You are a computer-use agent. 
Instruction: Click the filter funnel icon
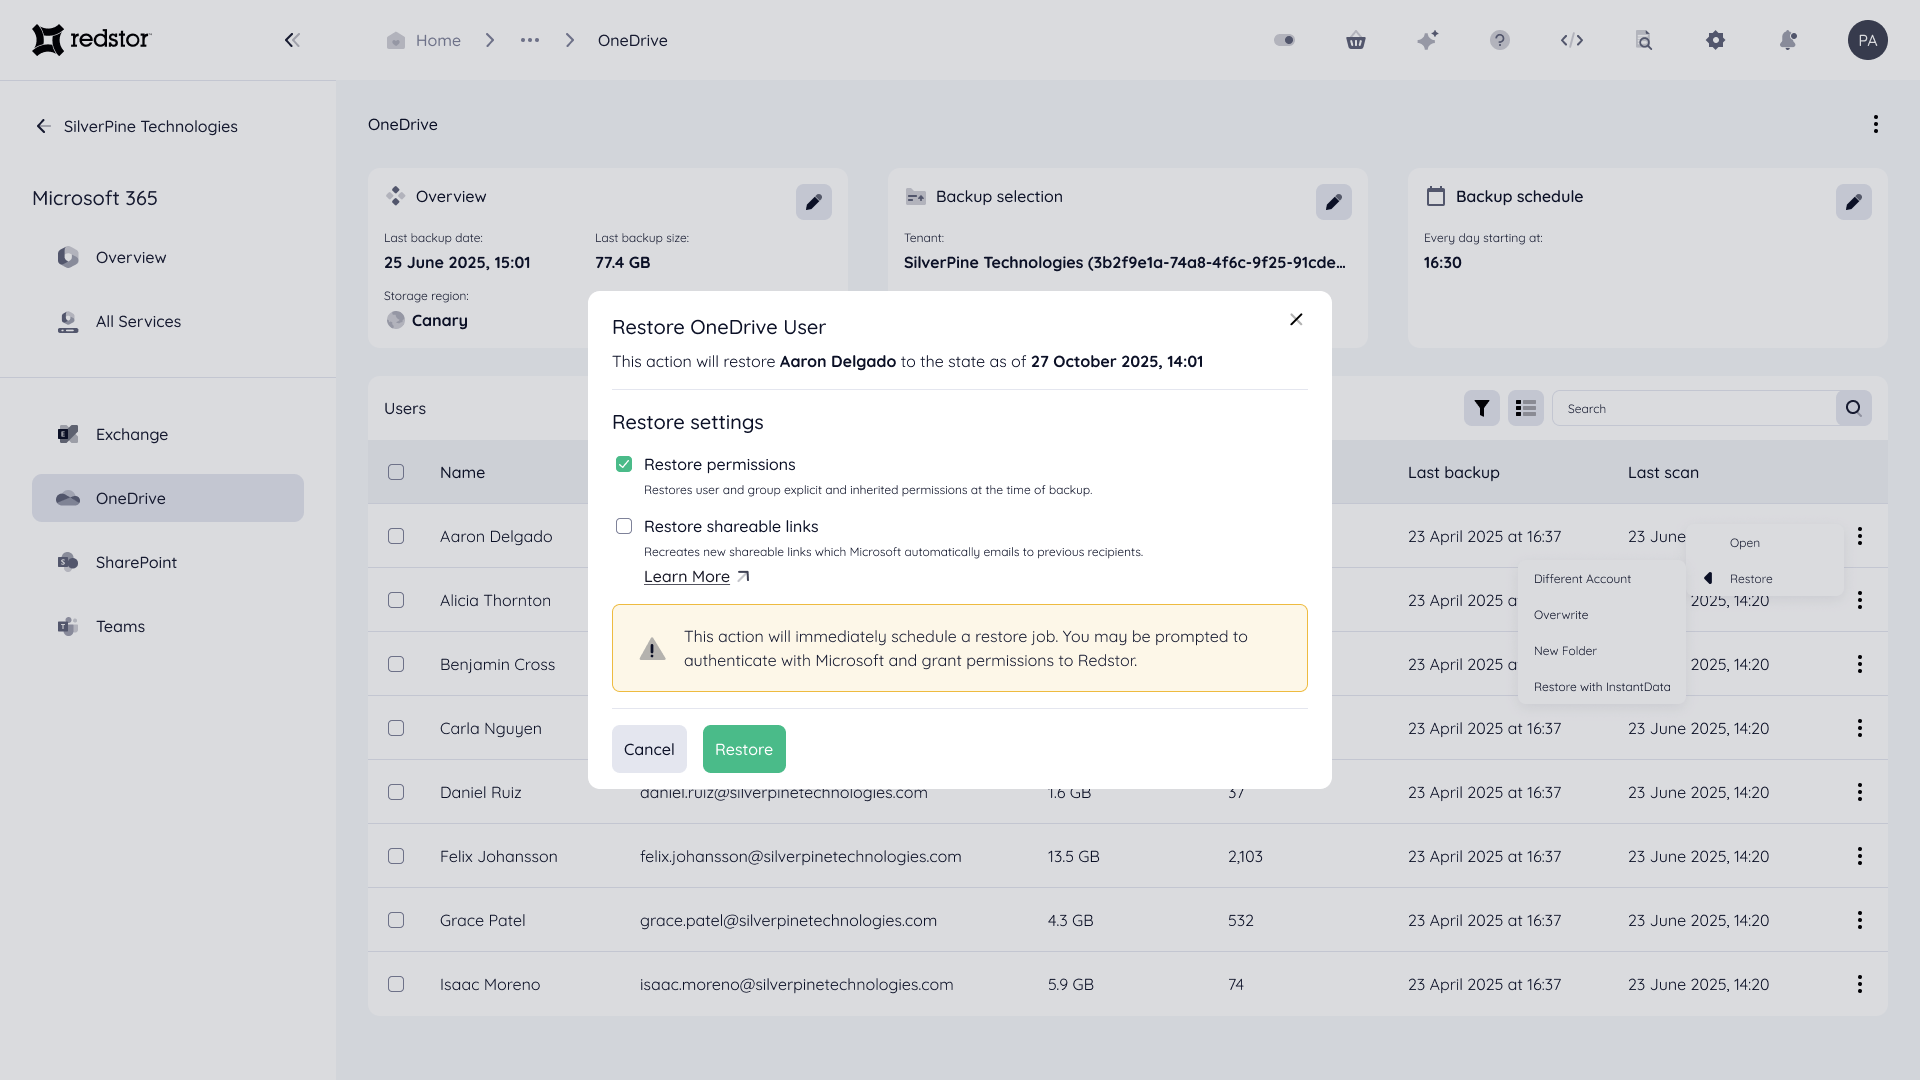pos(1482,408)
